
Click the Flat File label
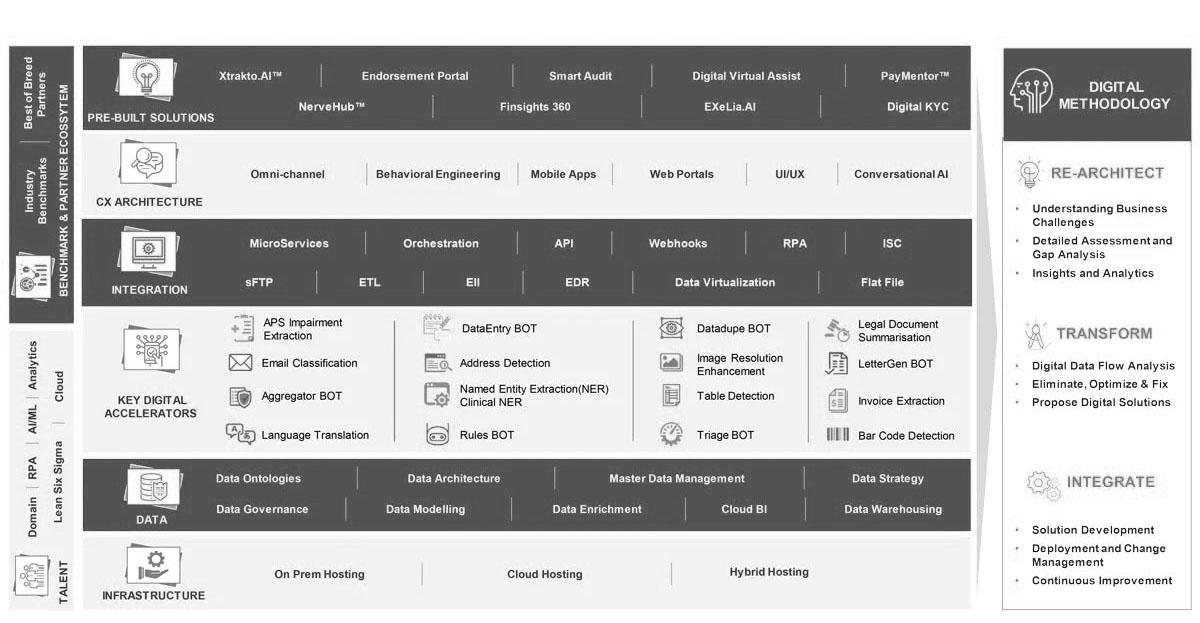click(x=882, y=282)
